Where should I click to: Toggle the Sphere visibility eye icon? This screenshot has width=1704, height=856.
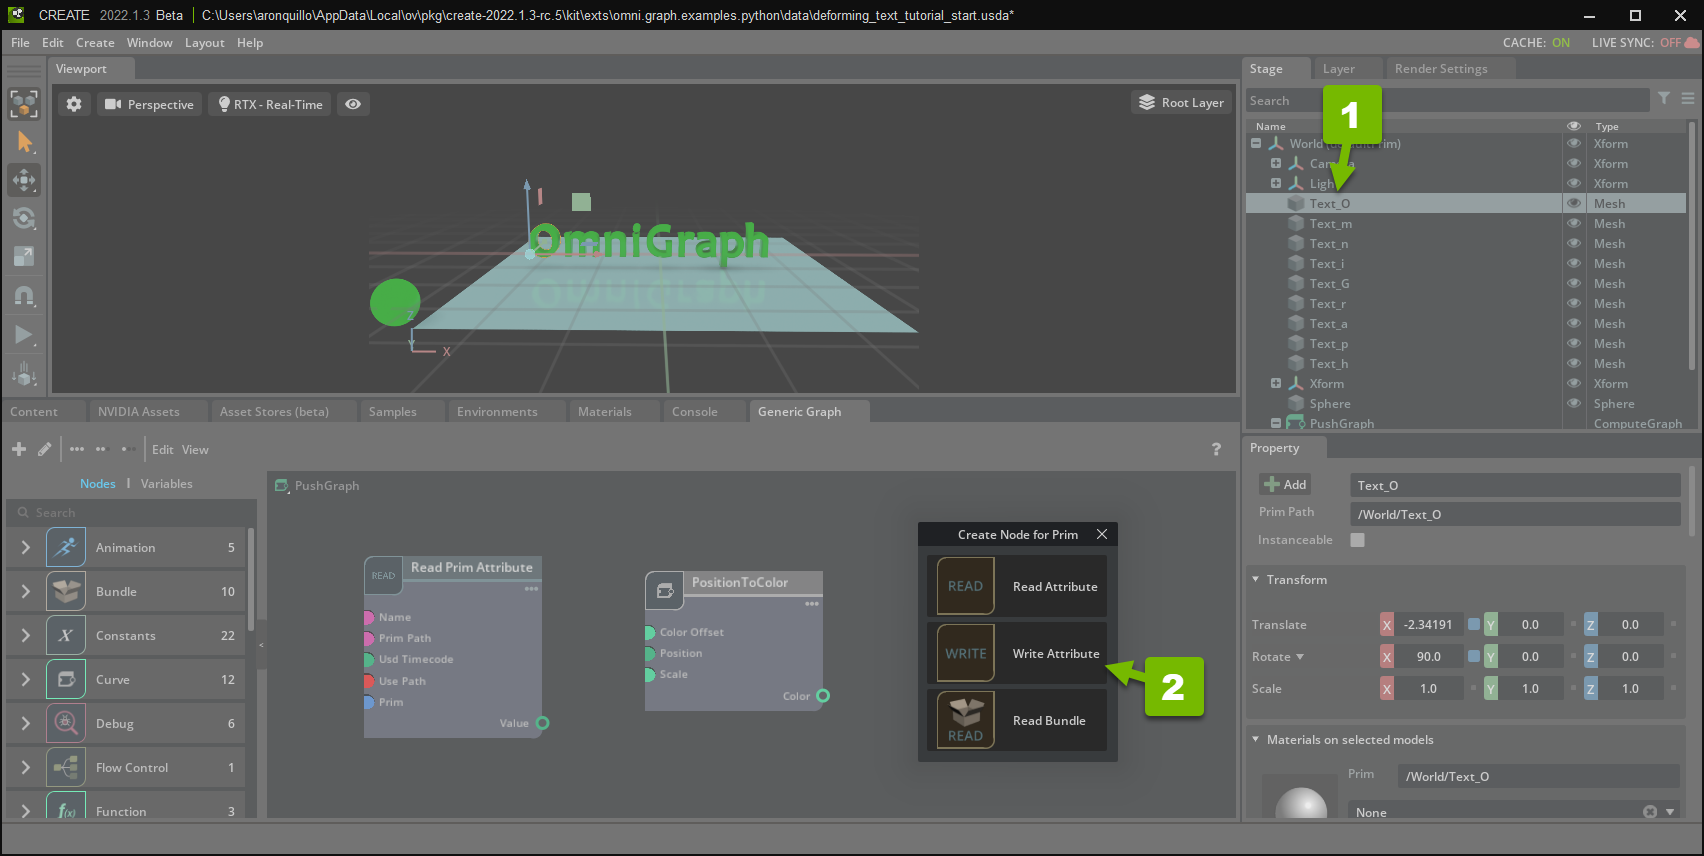click(x=1574, y=404)
